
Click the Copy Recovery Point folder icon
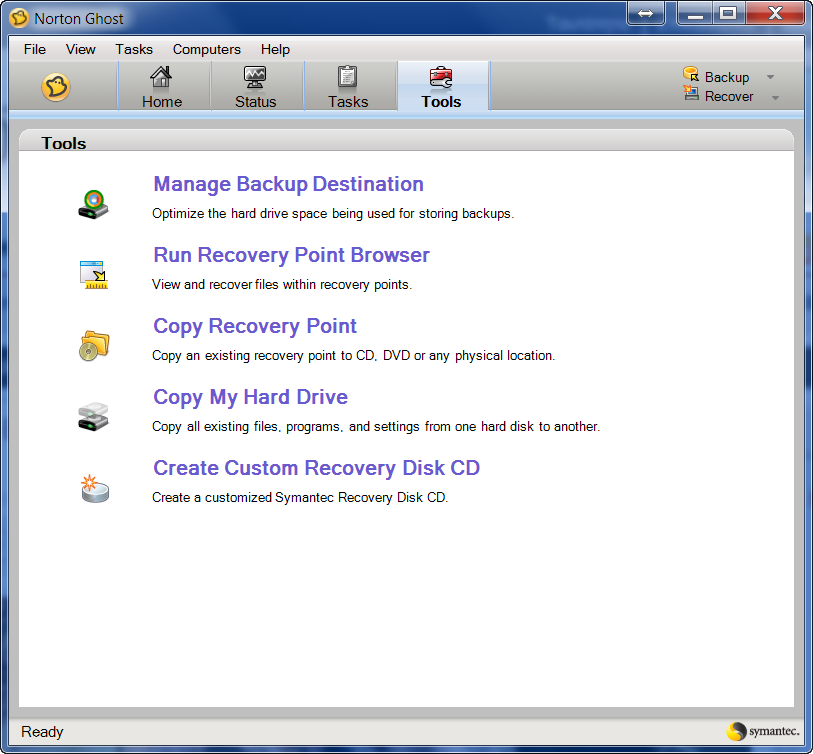tap(93, 345)
